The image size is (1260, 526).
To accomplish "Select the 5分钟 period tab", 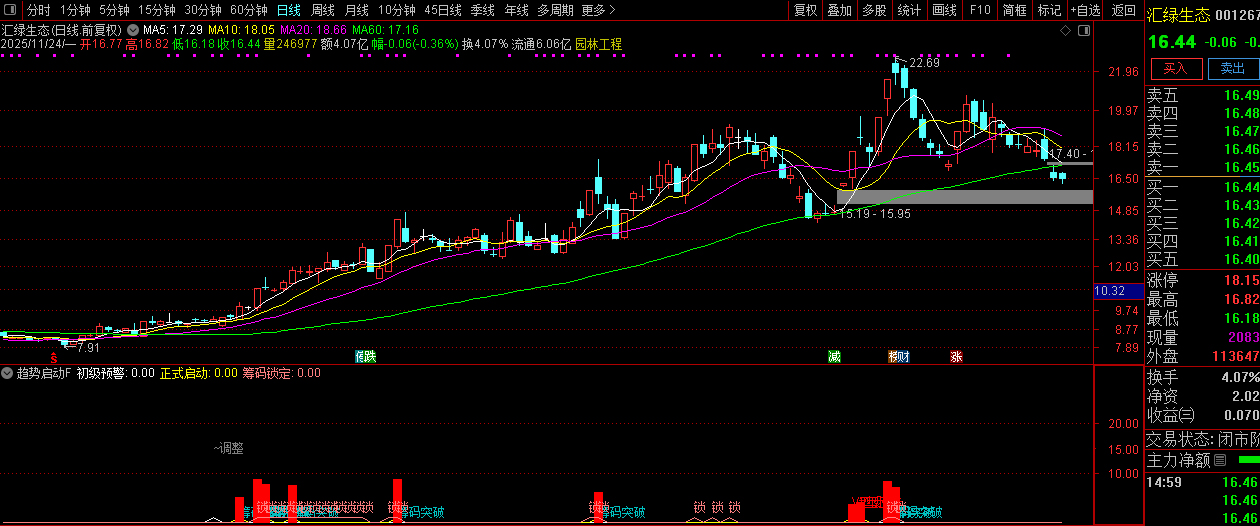I will pos(114,10).
